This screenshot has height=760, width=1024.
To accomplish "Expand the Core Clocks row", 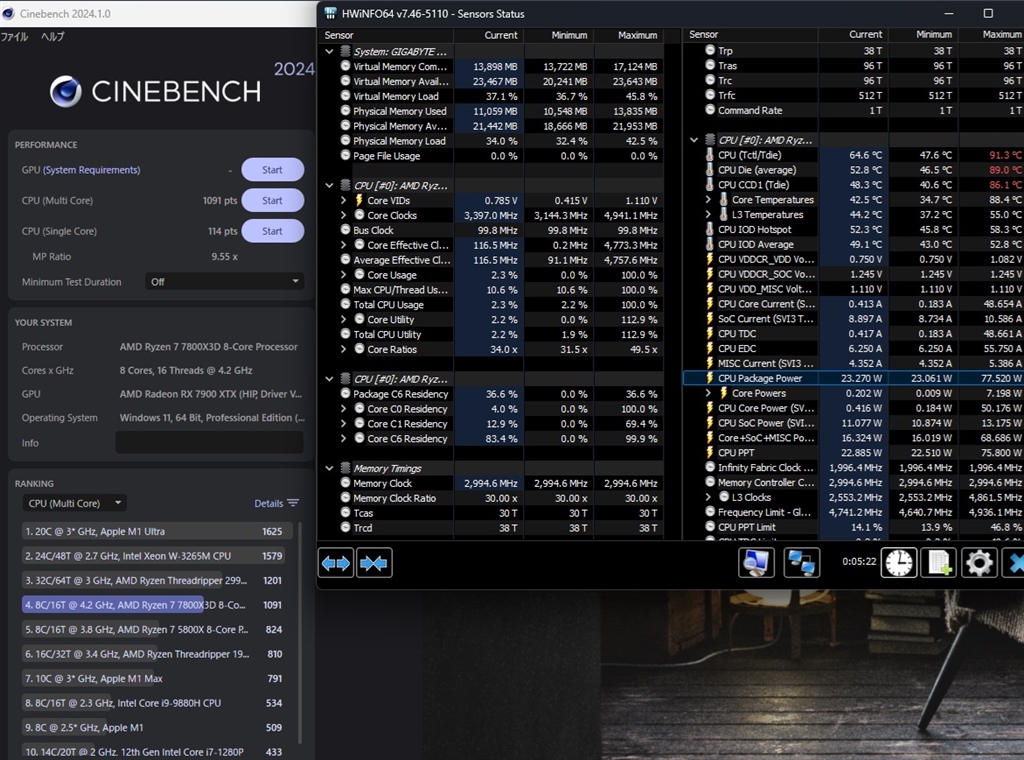I will click(x=344, y=215).
